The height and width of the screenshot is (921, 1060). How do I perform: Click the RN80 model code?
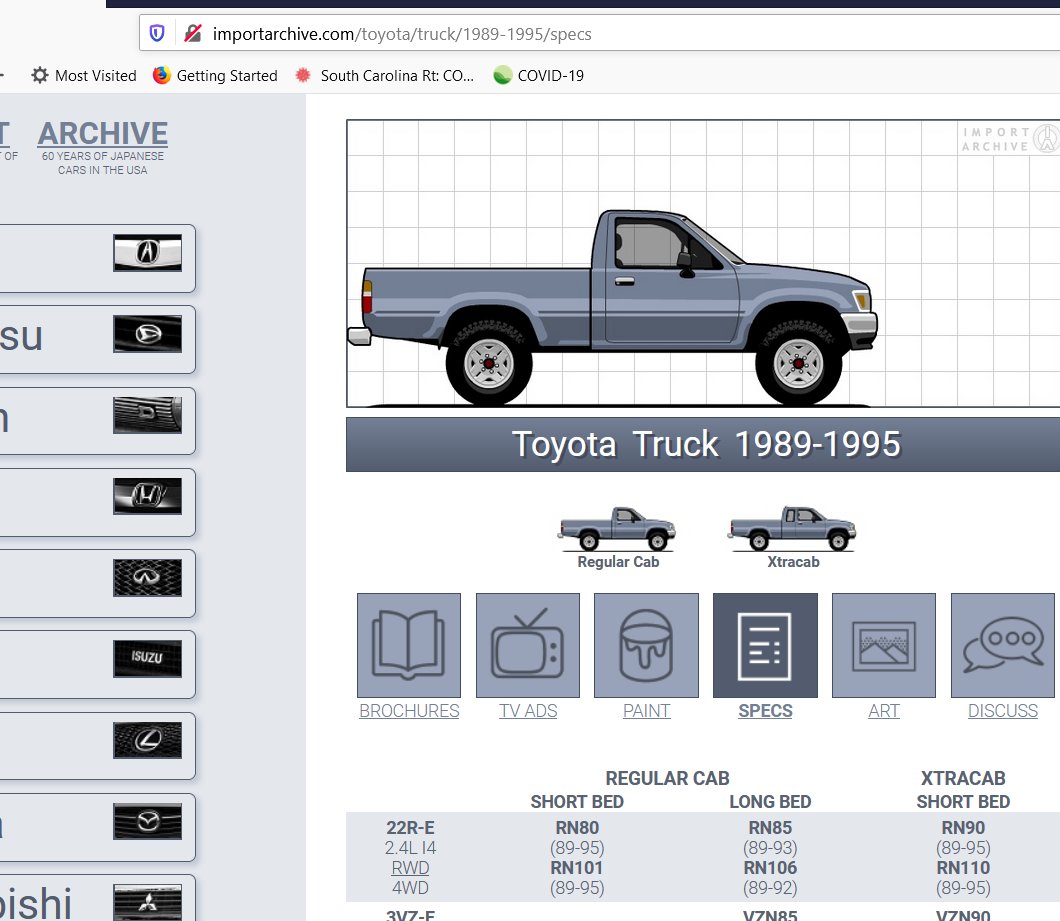577,828
